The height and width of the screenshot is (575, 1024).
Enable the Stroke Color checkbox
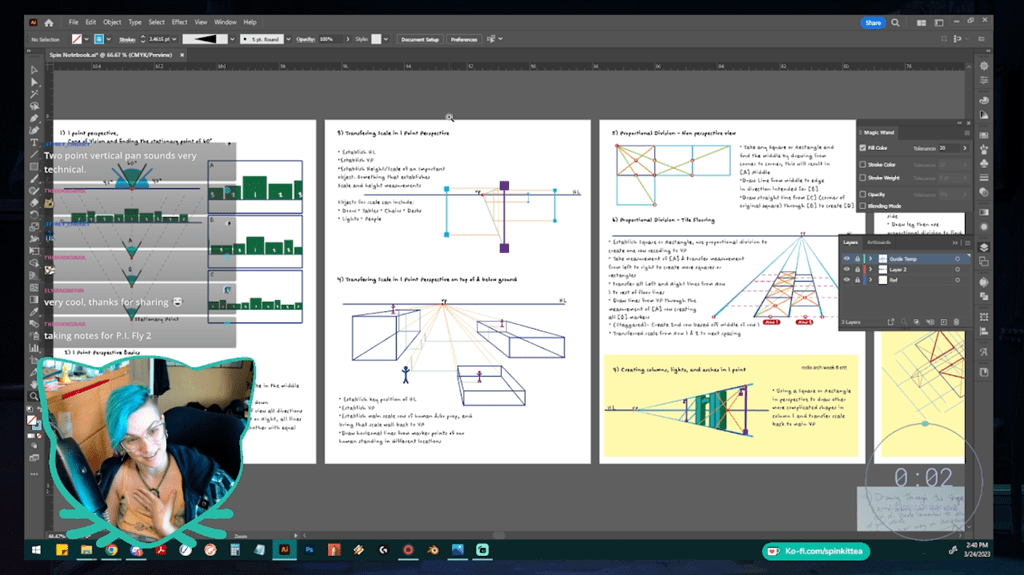pos(863,165)
